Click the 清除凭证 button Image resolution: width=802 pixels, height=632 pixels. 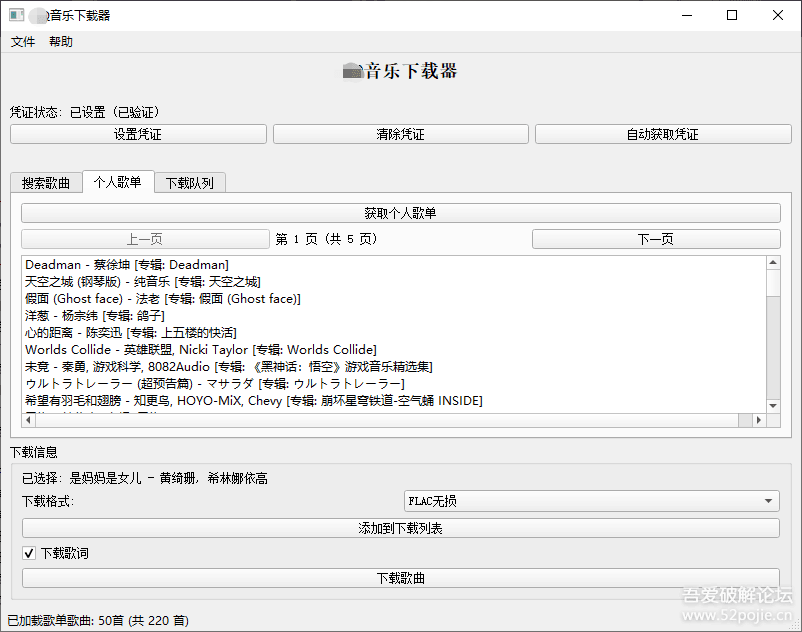coord(401,133)
